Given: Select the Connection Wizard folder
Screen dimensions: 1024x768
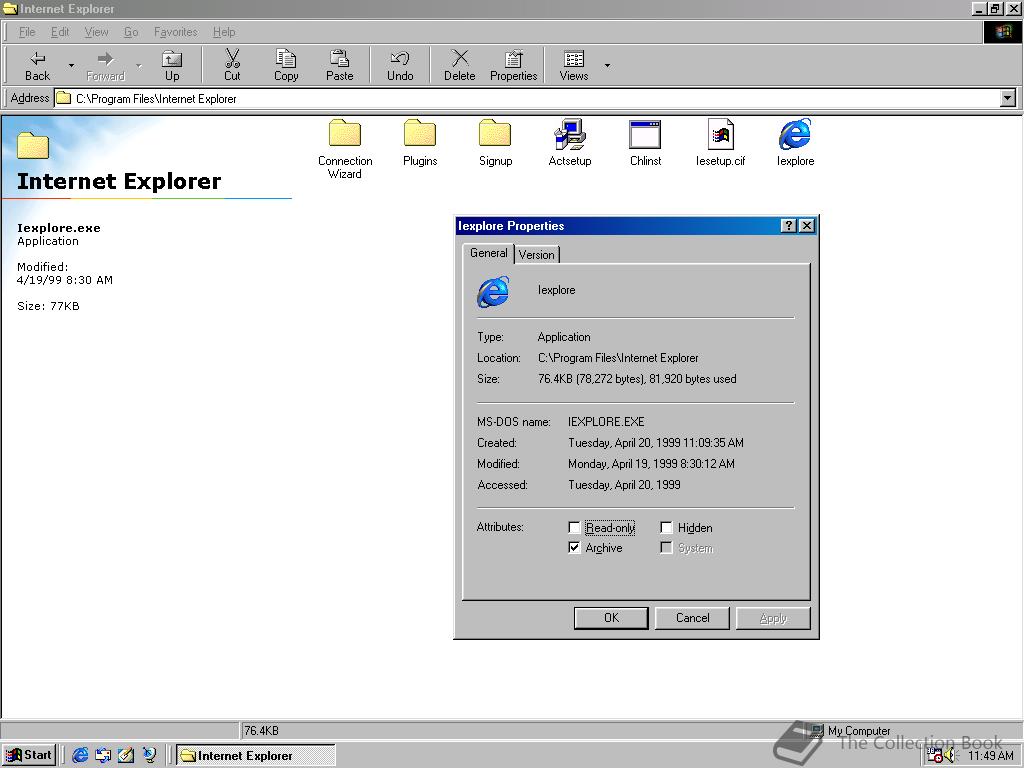Looking at the screenshot, I should 345,149.
